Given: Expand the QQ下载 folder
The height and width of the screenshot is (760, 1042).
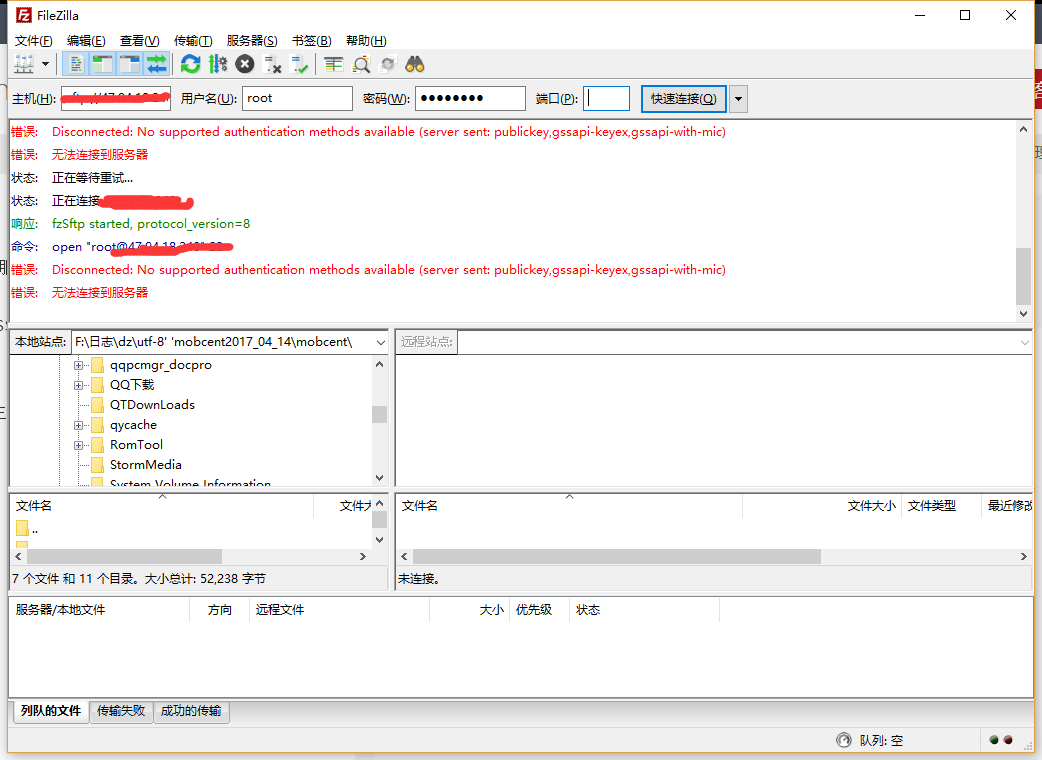Looking at the screenshot, I should click(x=78, y=385).
